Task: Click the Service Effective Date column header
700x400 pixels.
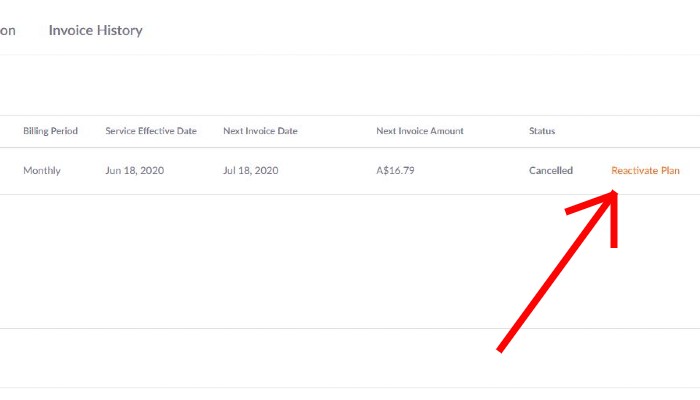Action: click(151, 132)
